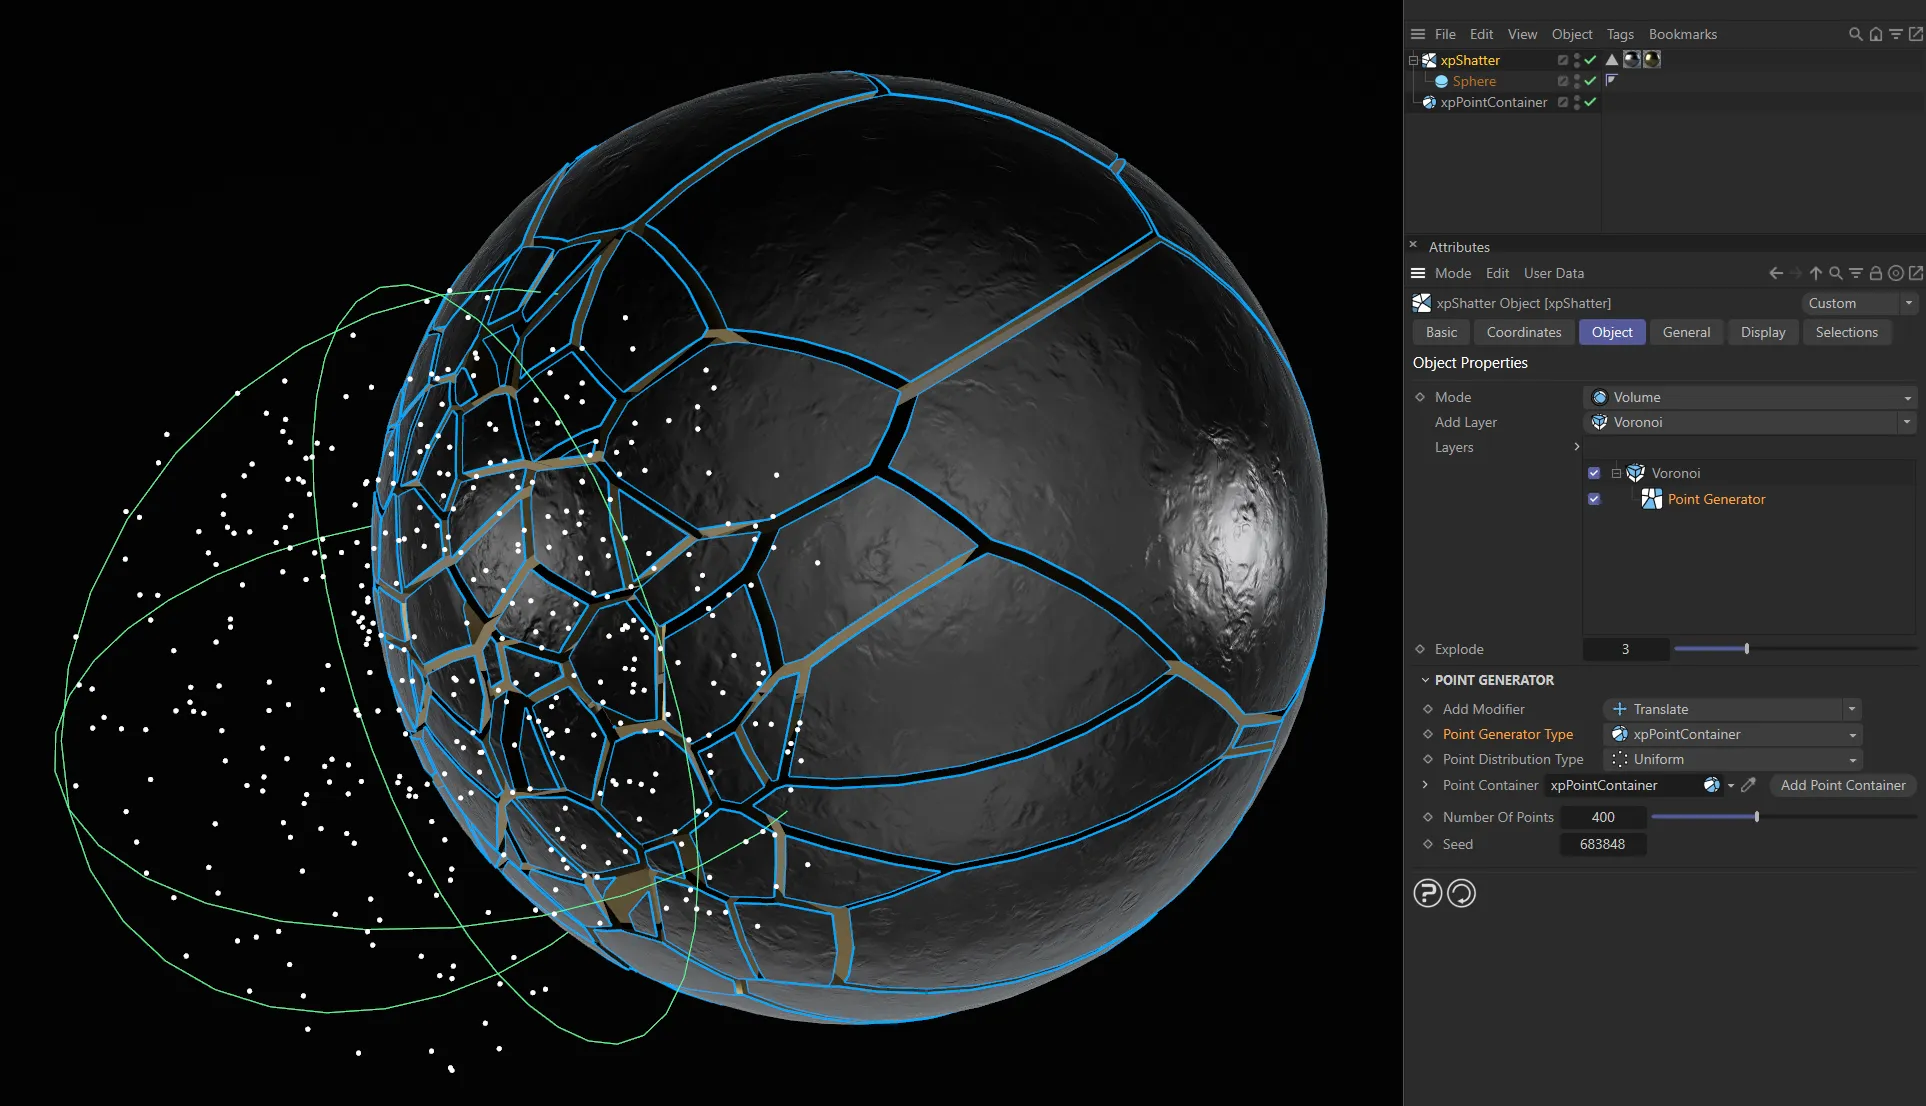Click the X-Particles help question mark icon
This screenshot has width=1926, height=1106.
(1427, 893)
